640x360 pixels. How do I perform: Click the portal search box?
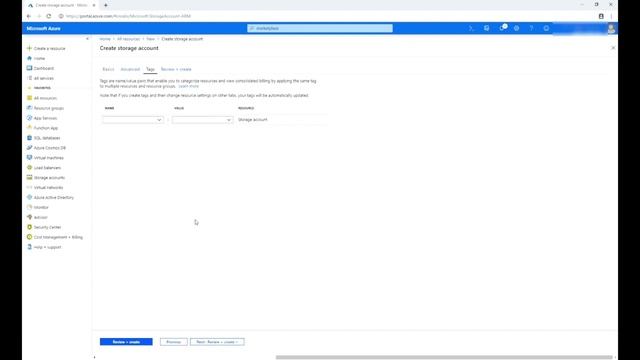coord(320,28)
